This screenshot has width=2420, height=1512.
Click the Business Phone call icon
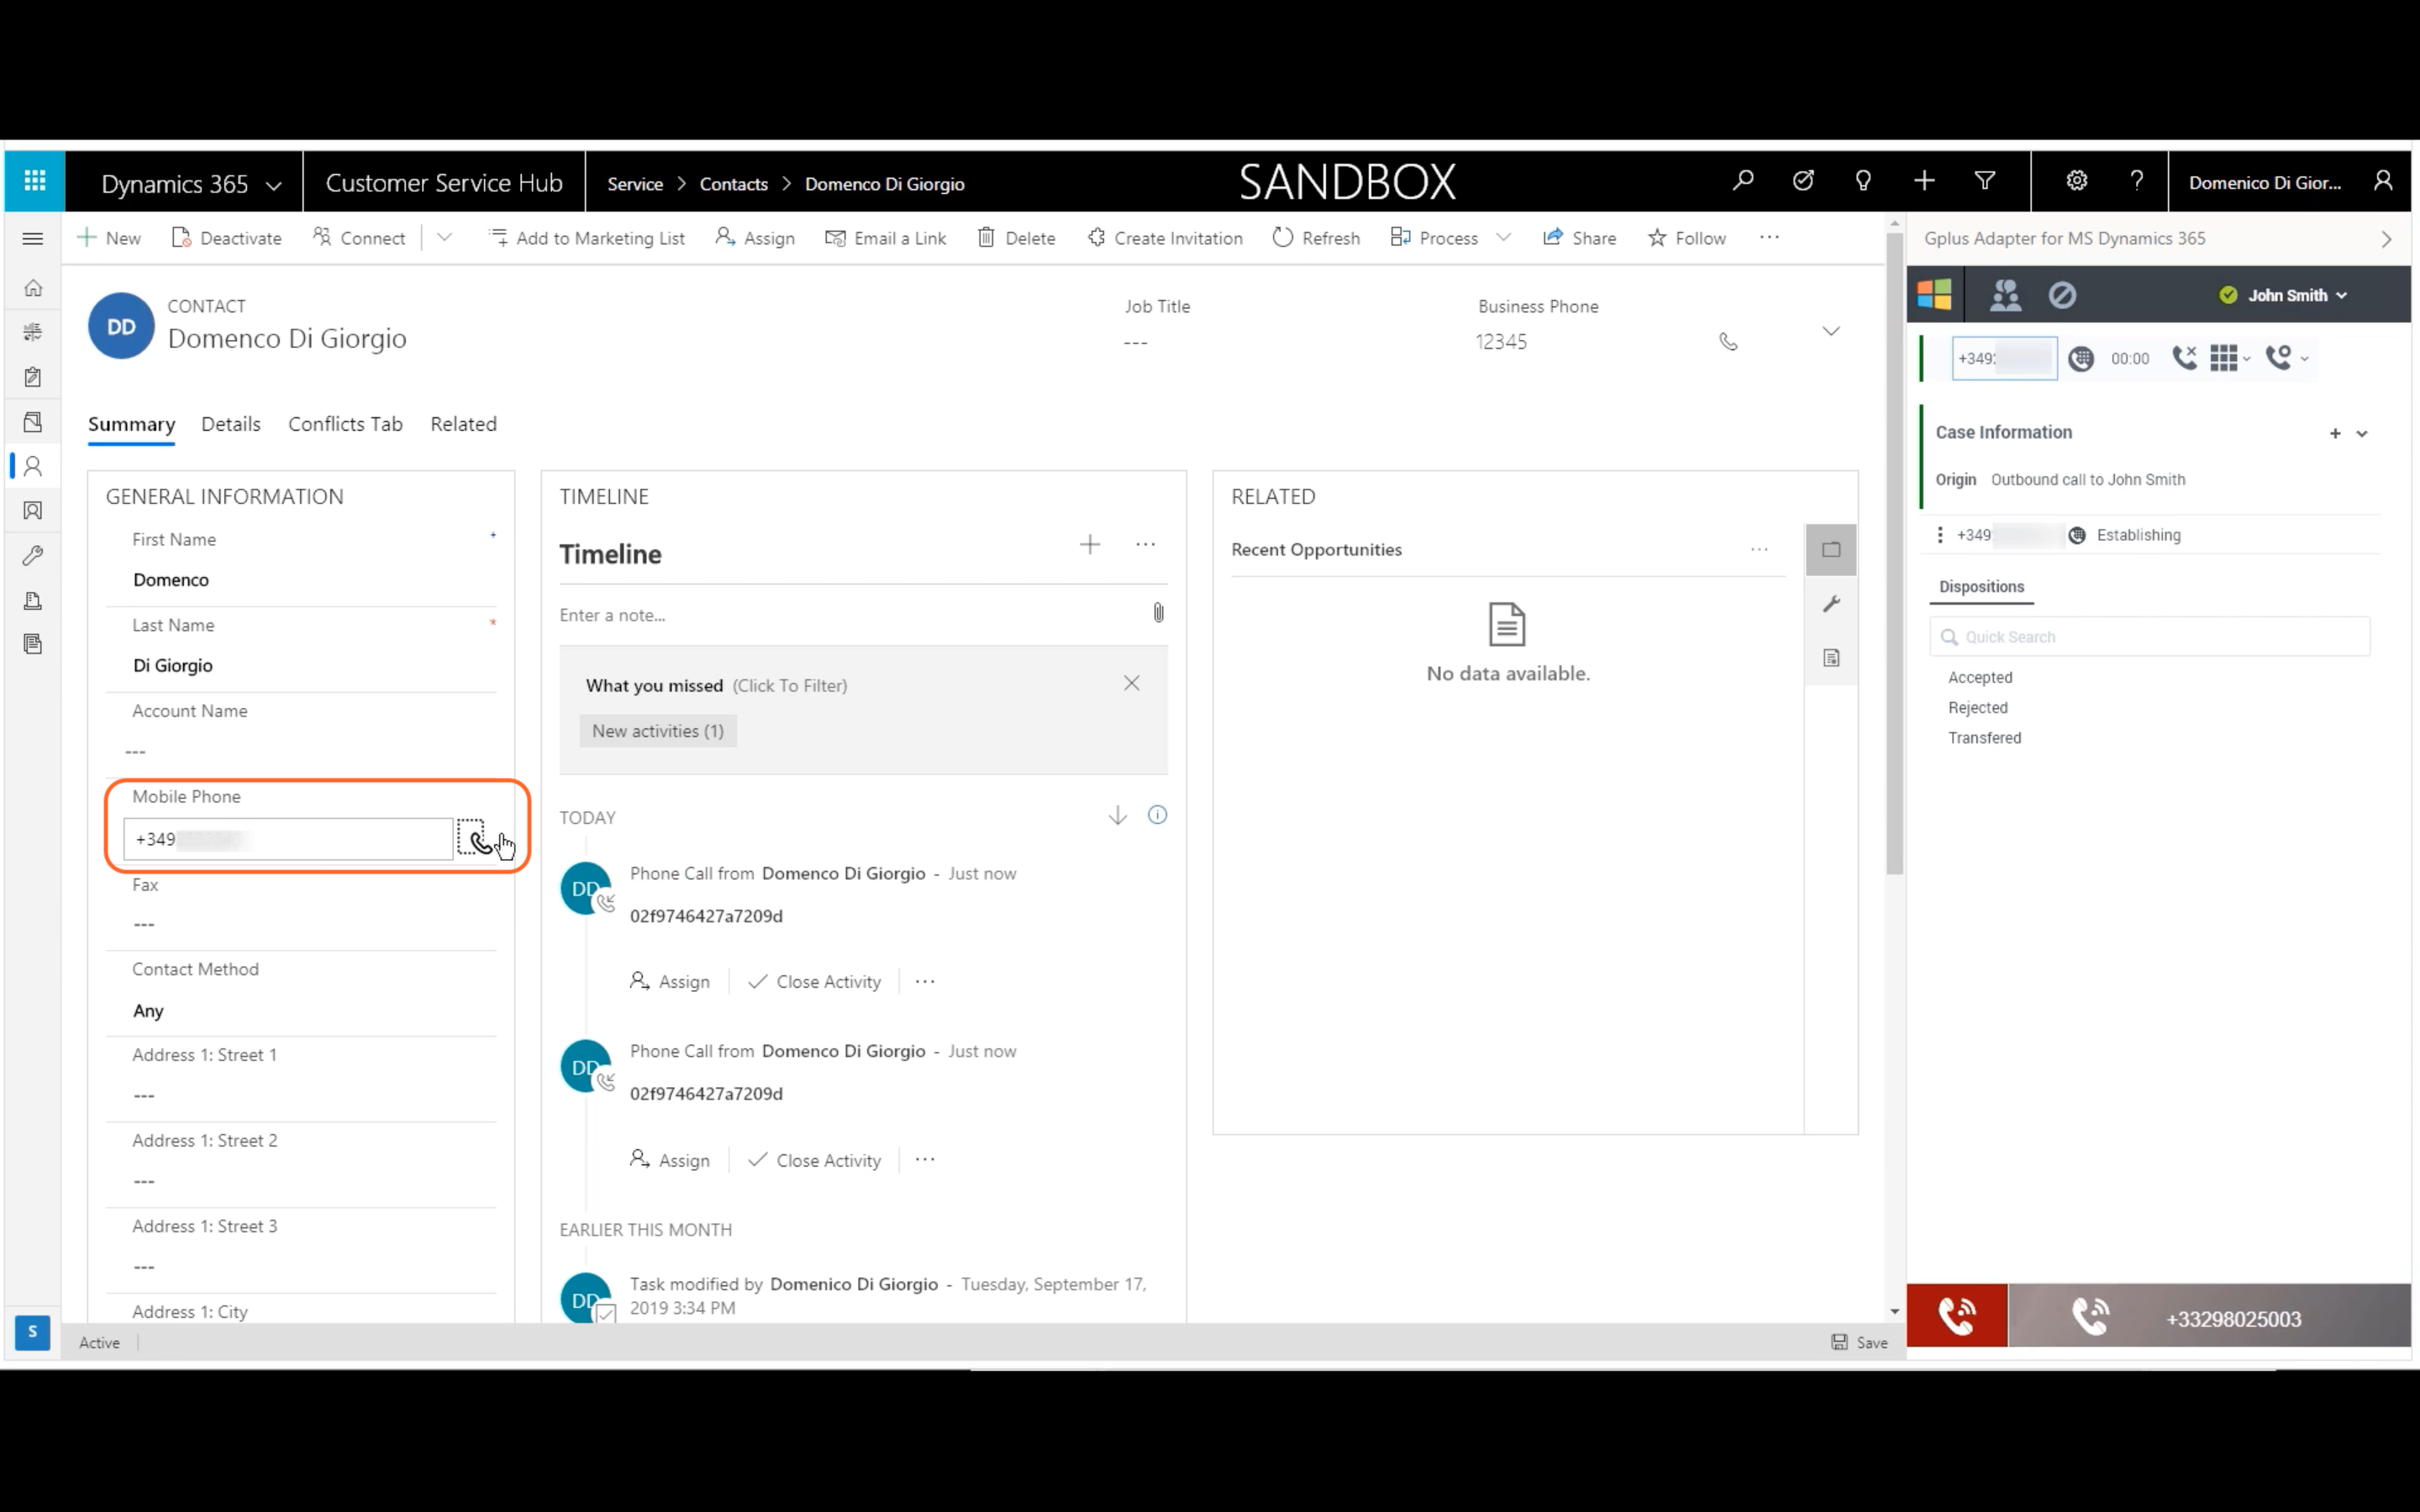point(1728,342)
